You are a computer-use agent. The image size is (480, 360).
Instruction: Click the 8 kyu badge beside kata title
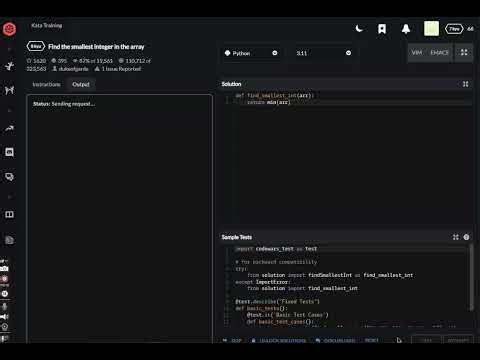(36, 46)
